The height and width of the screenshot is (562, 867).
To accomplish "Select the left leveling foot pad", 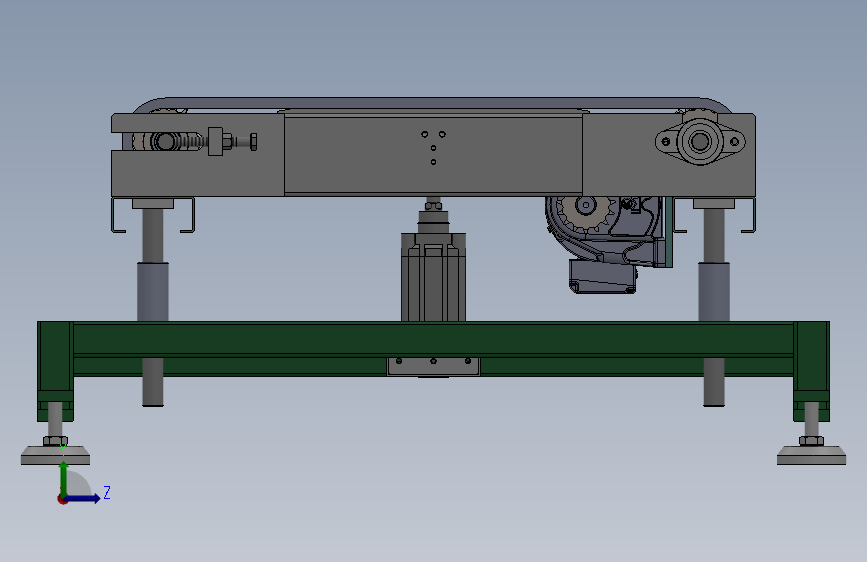I will pyautogui.click(x=55, y=456).
